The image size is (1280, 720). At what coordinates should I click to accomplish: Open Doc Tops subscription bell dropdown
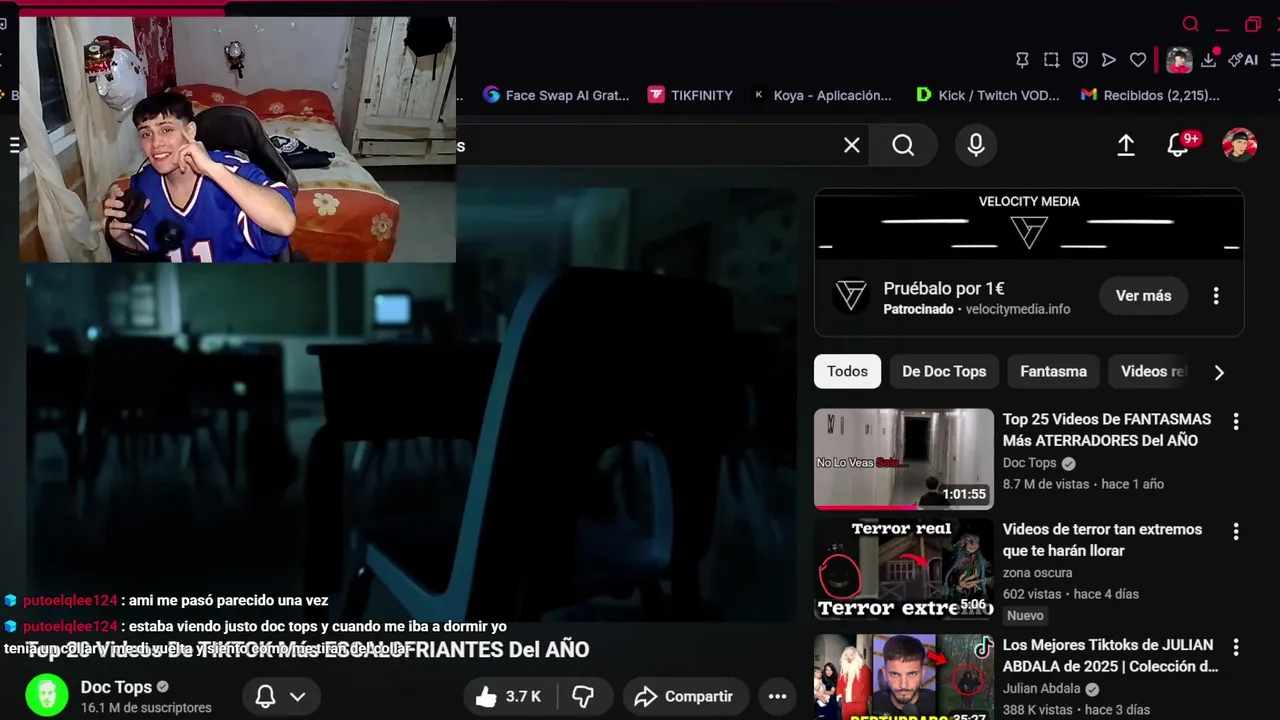[x=280, y=697]
